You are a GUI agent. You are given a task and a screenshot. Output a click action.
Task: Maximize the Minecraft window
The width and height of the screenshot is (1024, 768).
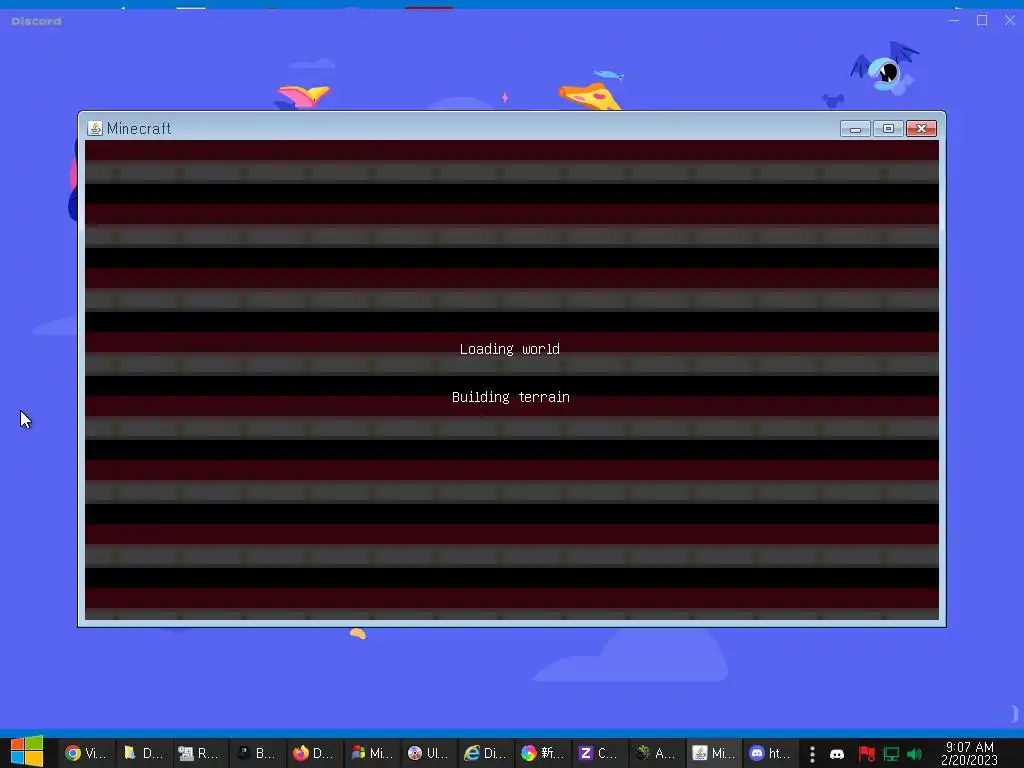[x=888, y=129]
